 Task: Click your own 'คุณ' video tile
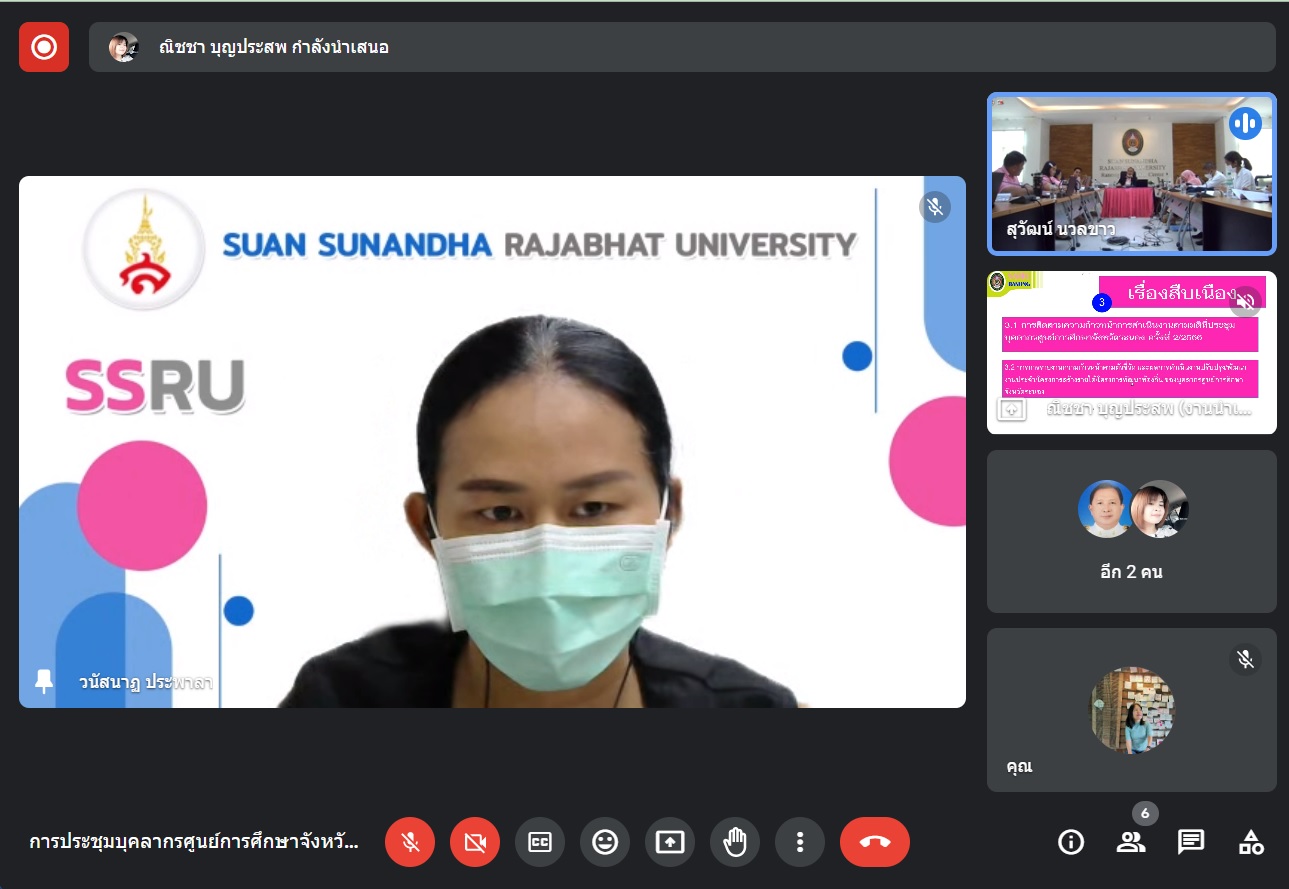(x=1131, y=709)
